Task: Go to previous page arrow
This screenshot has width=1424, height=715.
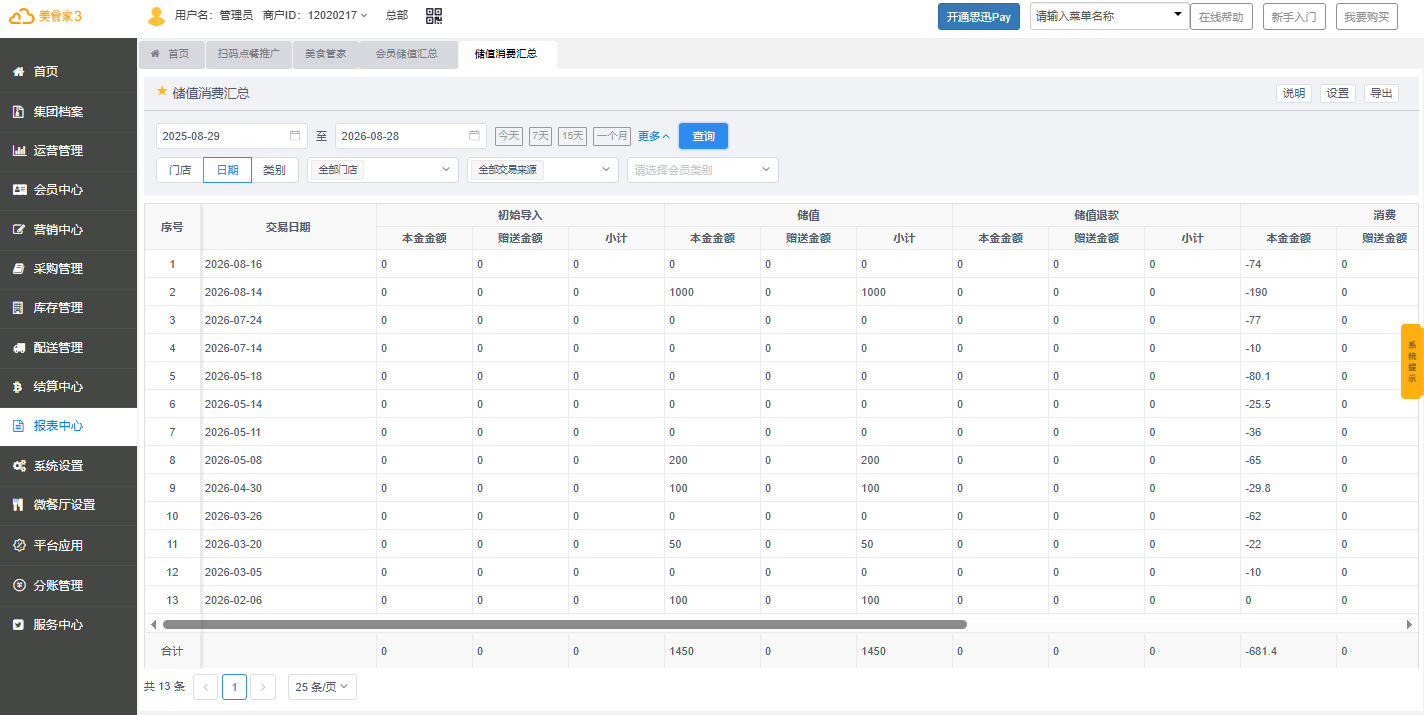Action: (206, 687)
